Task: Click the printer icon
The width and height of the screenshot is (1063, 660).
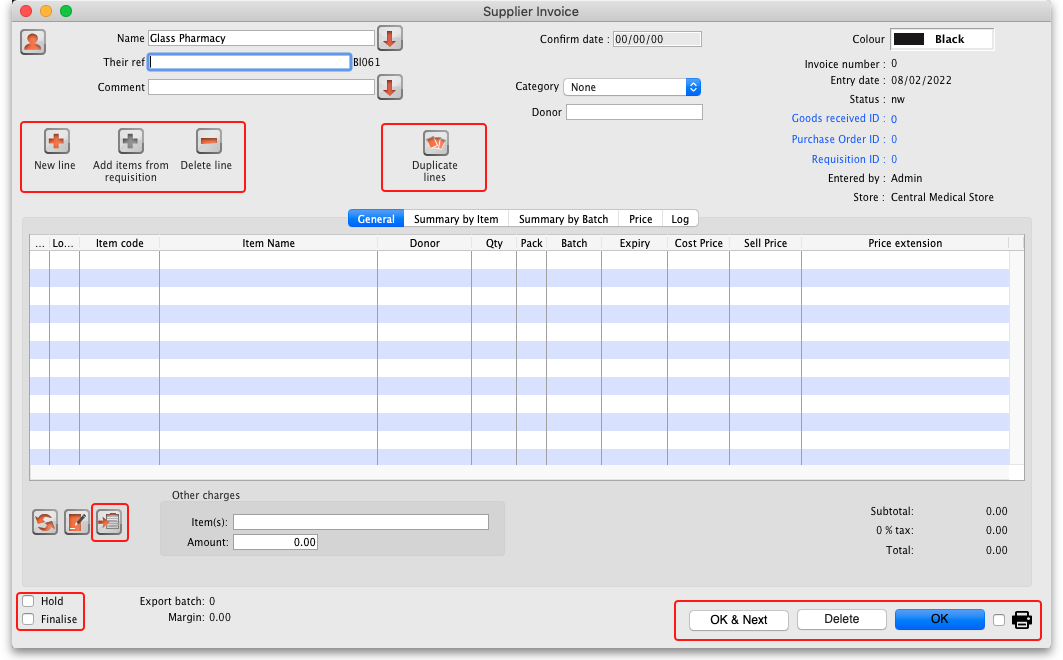Action: coord(1021,620)
